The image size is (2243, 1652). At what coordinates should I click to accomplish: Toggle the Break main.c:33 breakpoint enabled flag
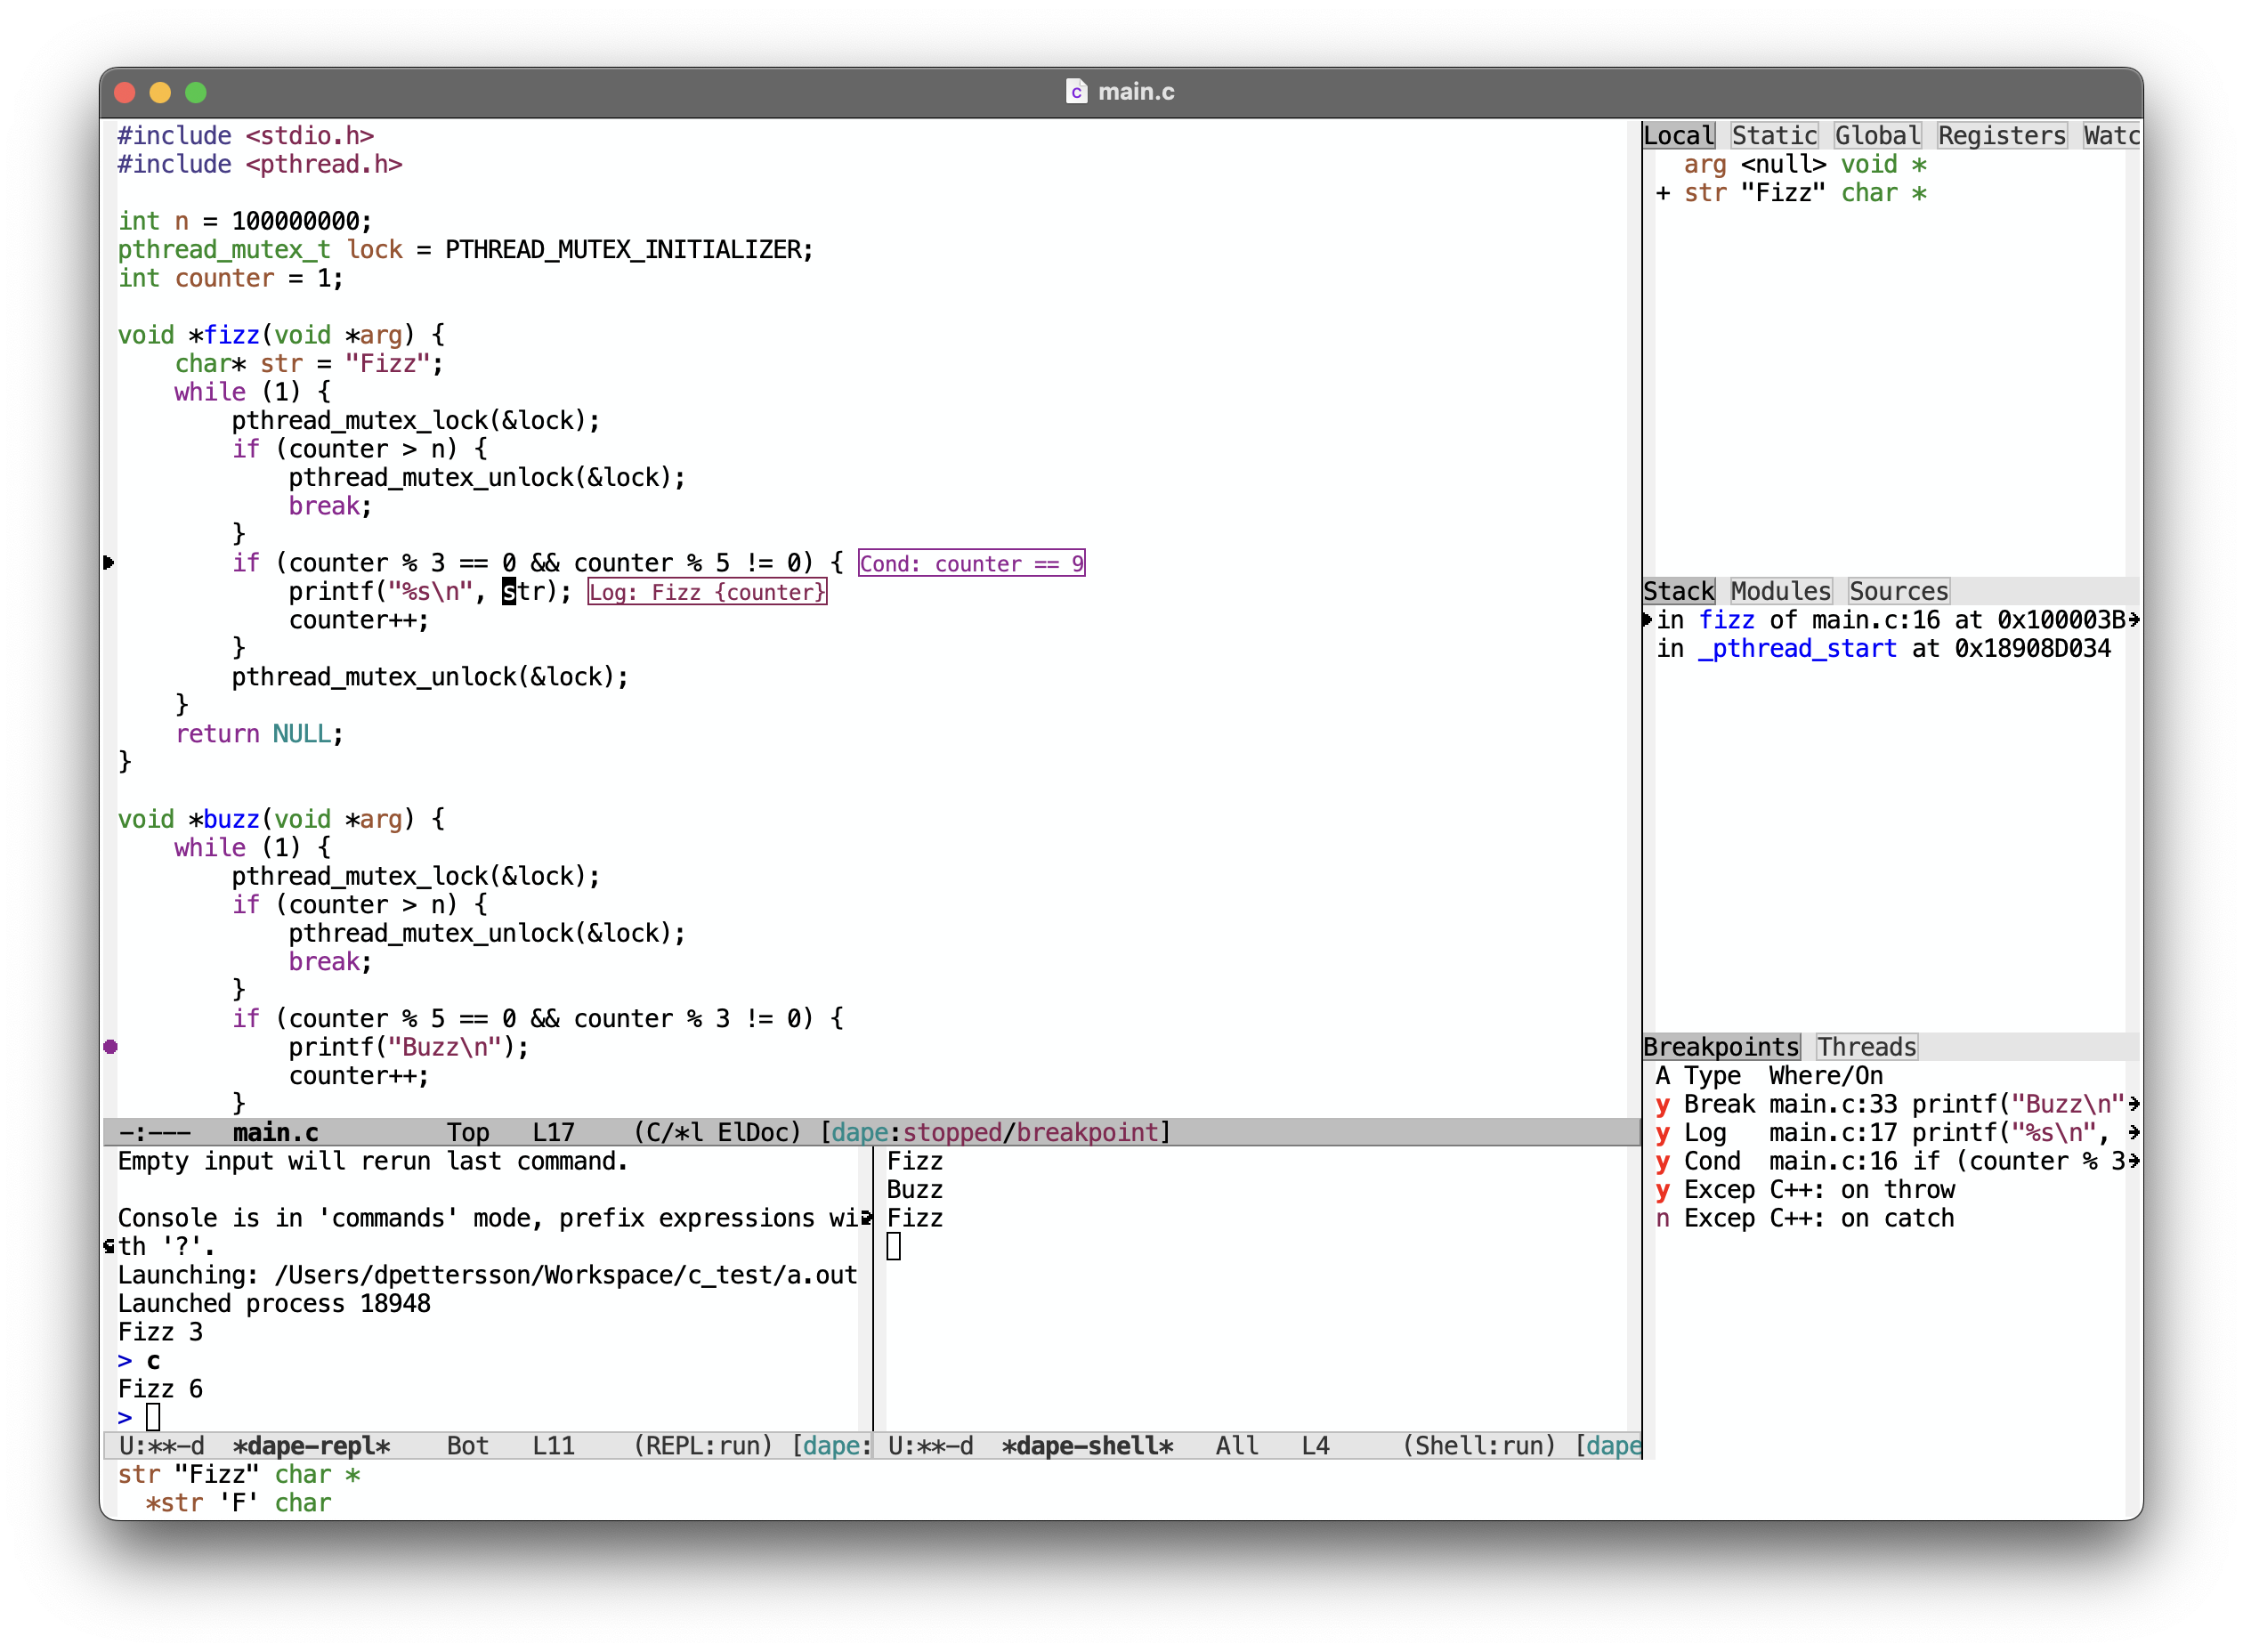tap(1662, 1104)
